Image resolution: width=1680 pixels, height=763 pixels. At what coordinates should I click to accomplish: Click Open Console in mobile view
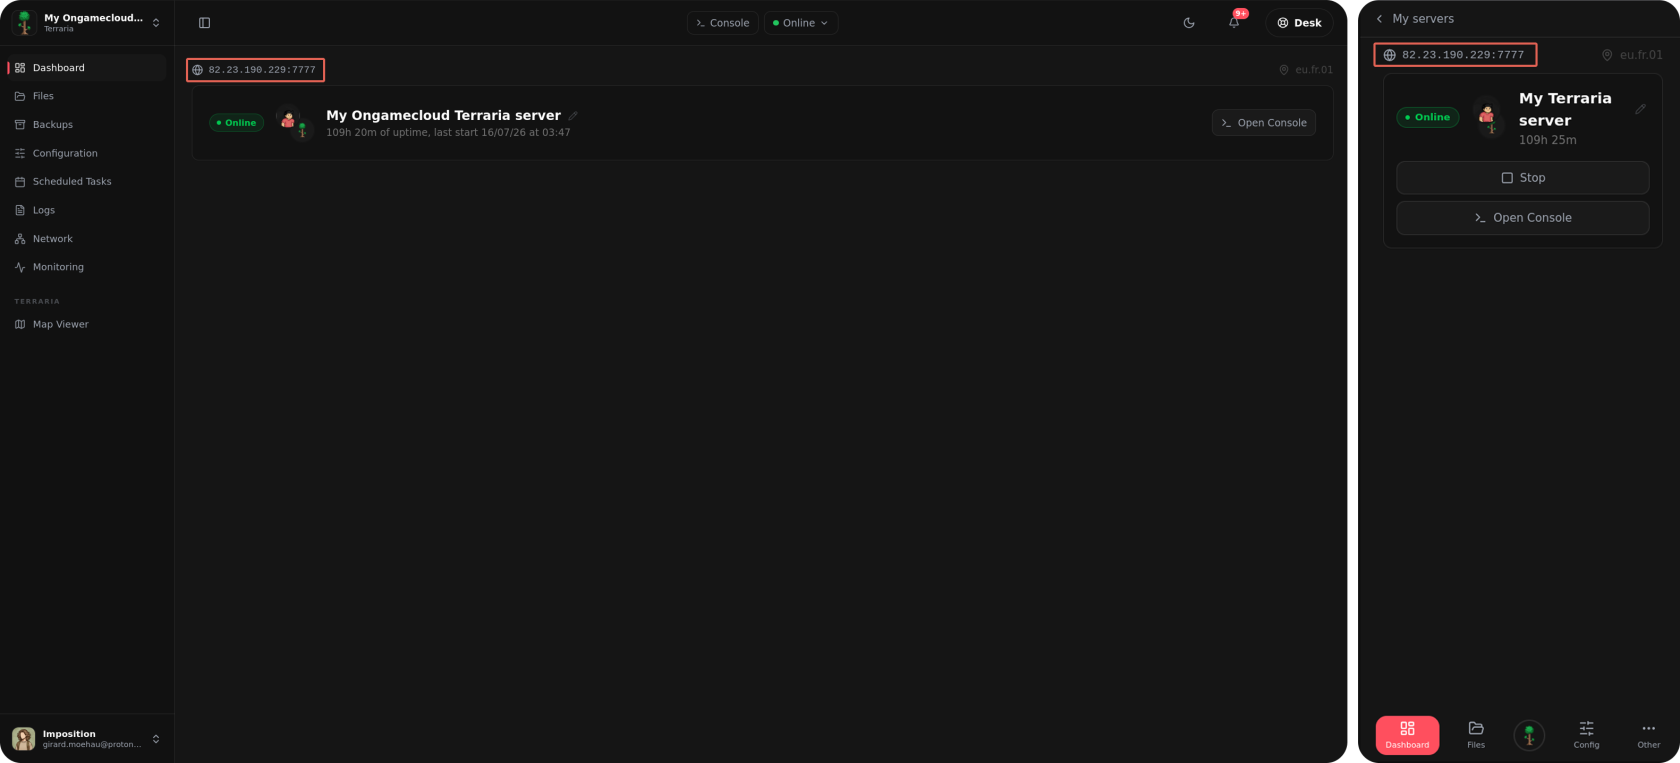coord(1523,218)
